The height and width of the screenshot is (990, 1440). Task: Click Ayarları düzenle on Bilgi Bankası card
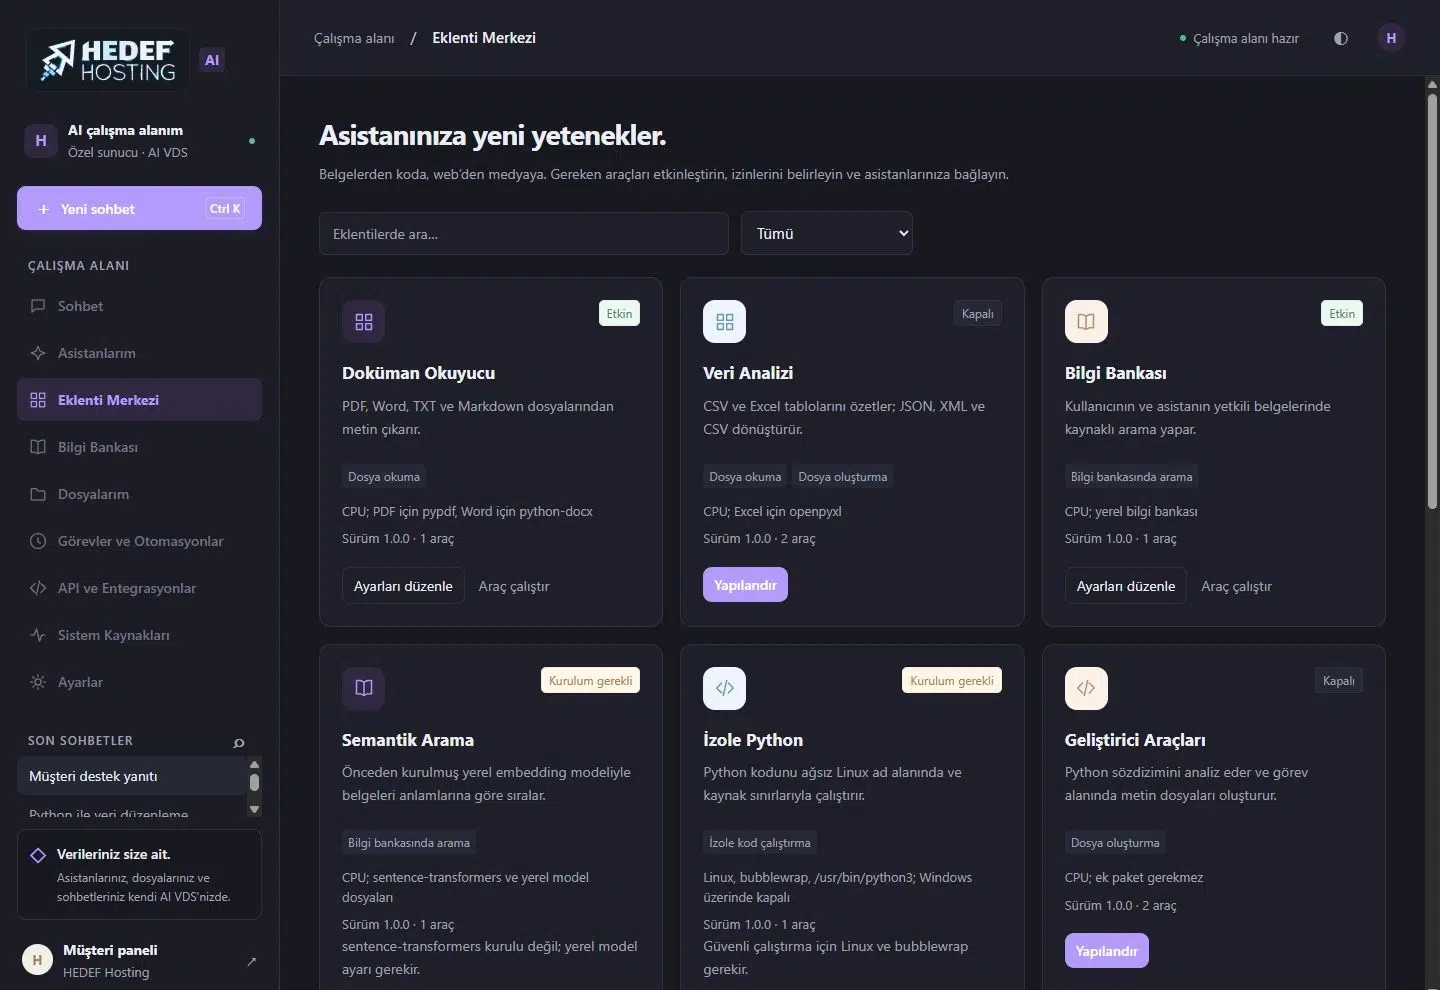point(1126,586)
